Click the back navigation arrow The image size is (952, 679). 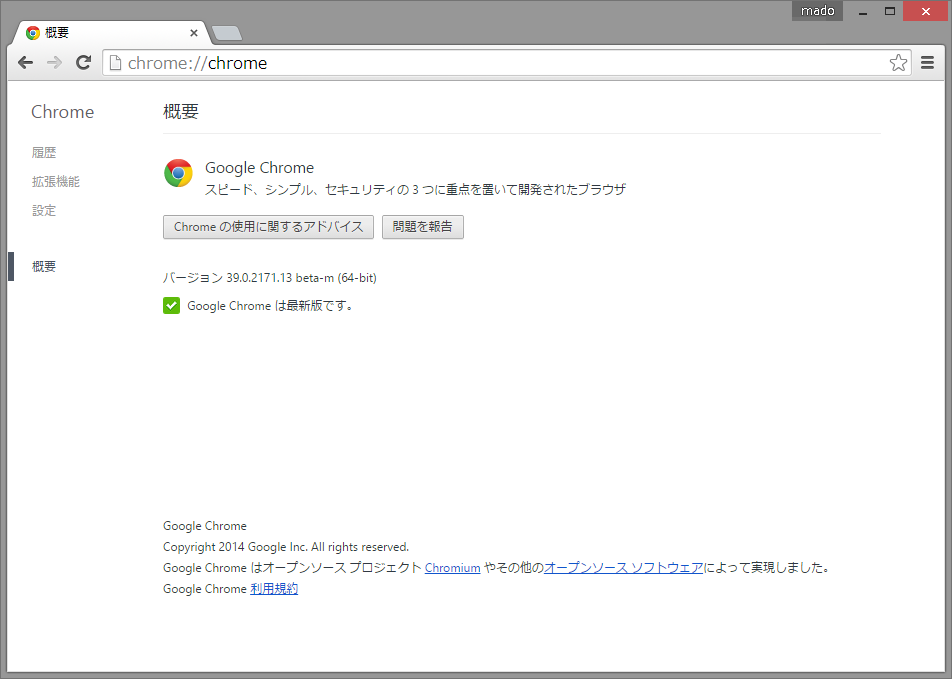click(25, 62)
